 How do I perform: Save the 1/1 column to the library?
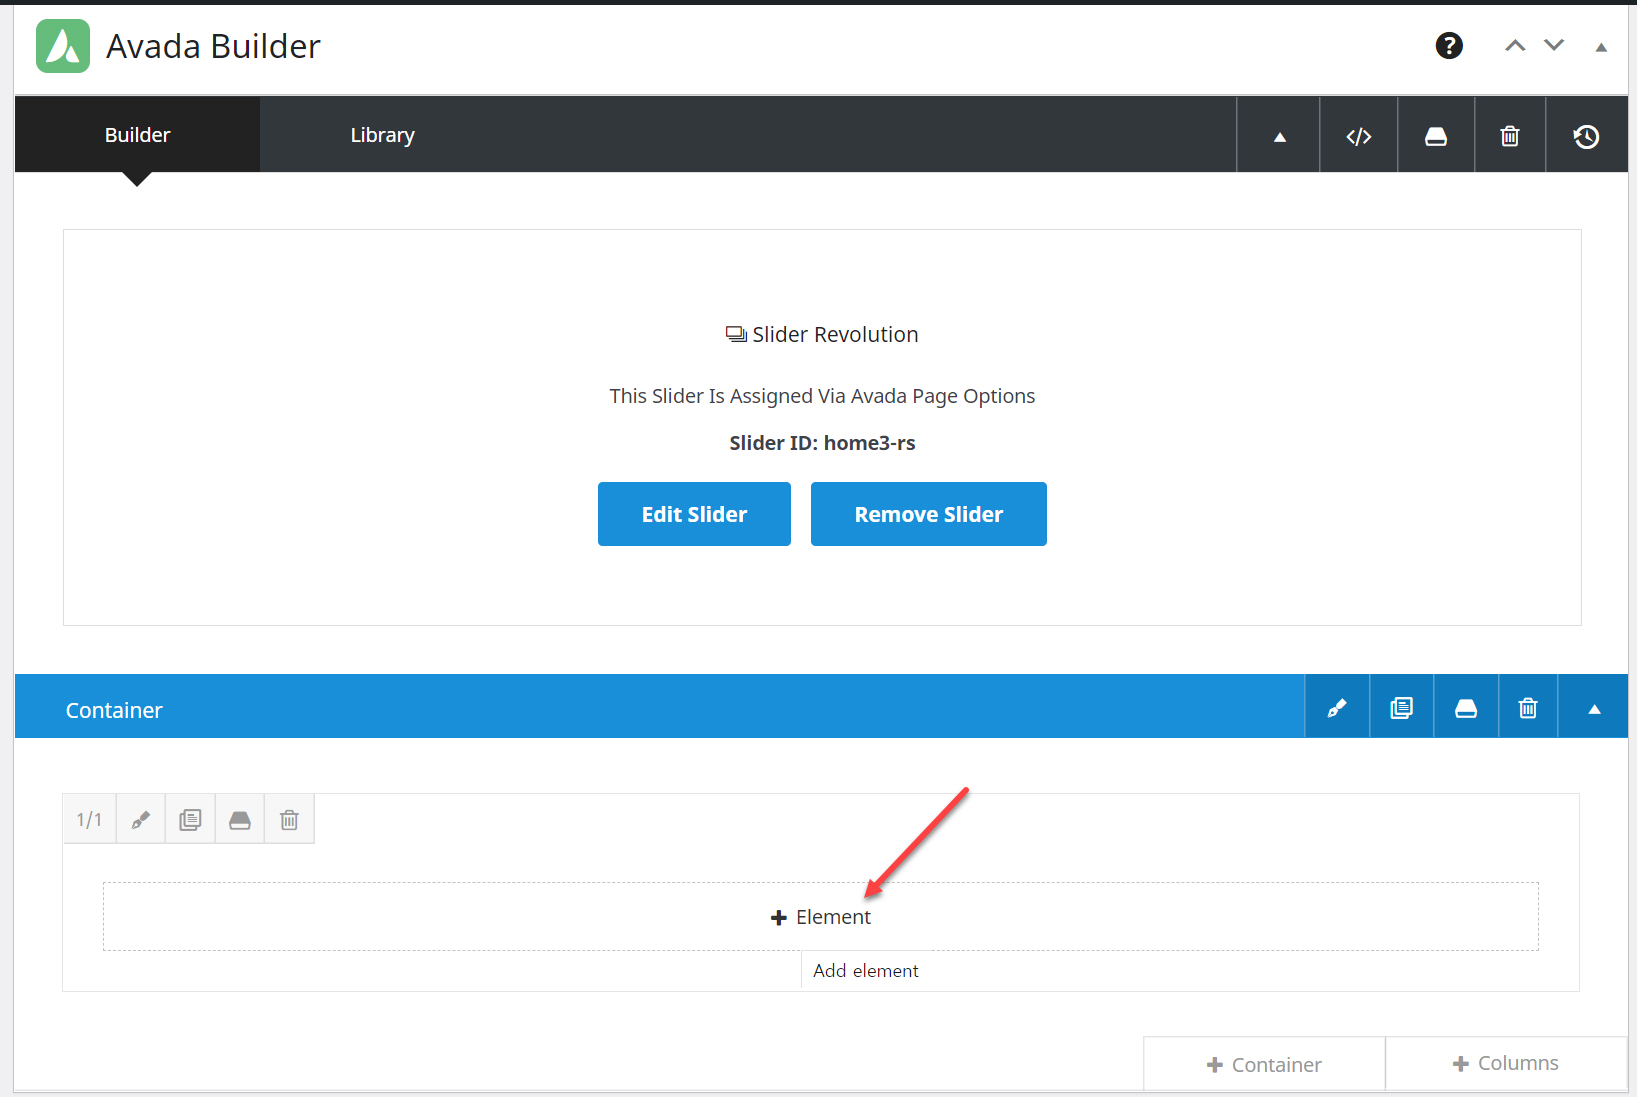click(240, 819)
